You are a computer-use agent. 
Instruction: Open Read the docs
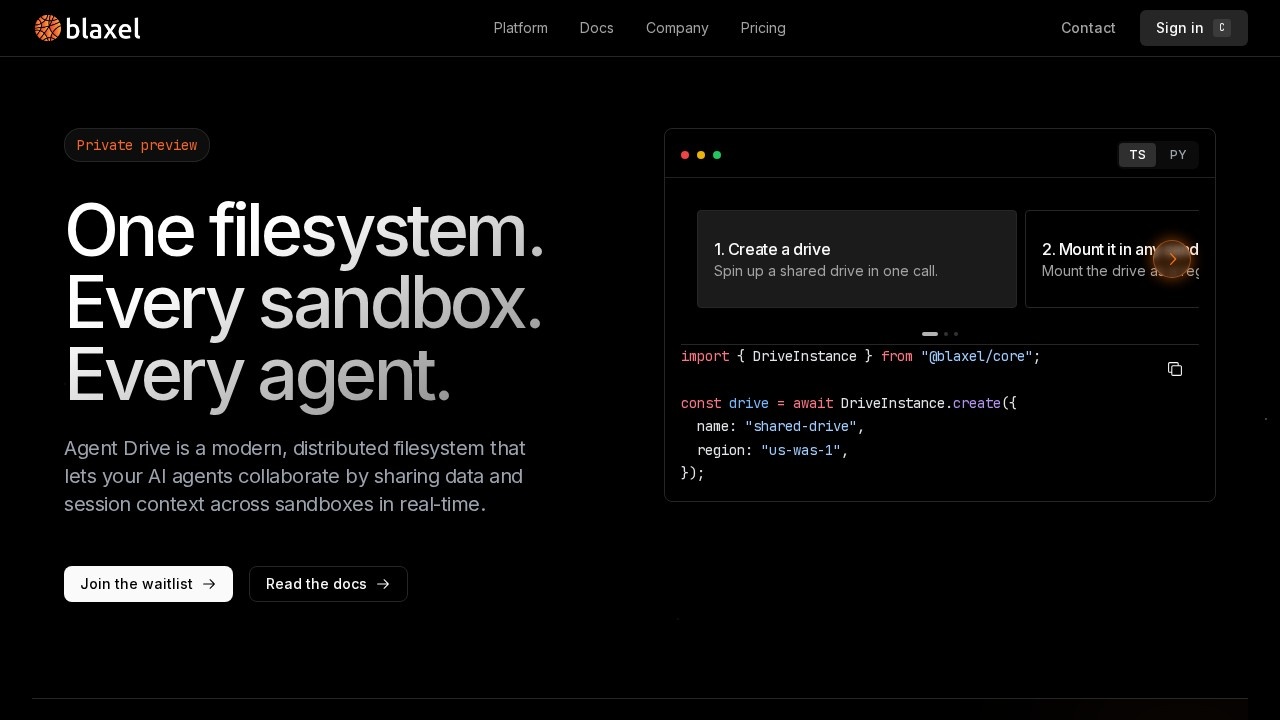click(x=328, y=584)
